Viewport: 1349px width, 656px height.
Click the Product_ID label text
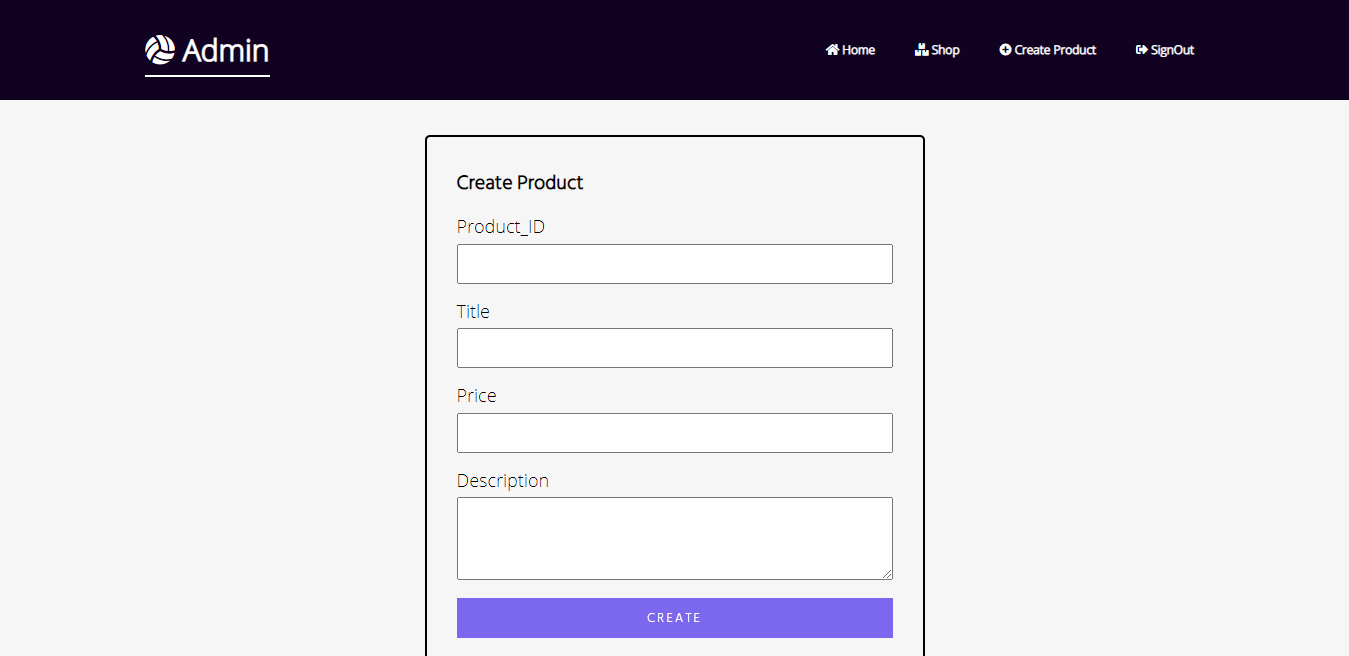pos(500,226)
